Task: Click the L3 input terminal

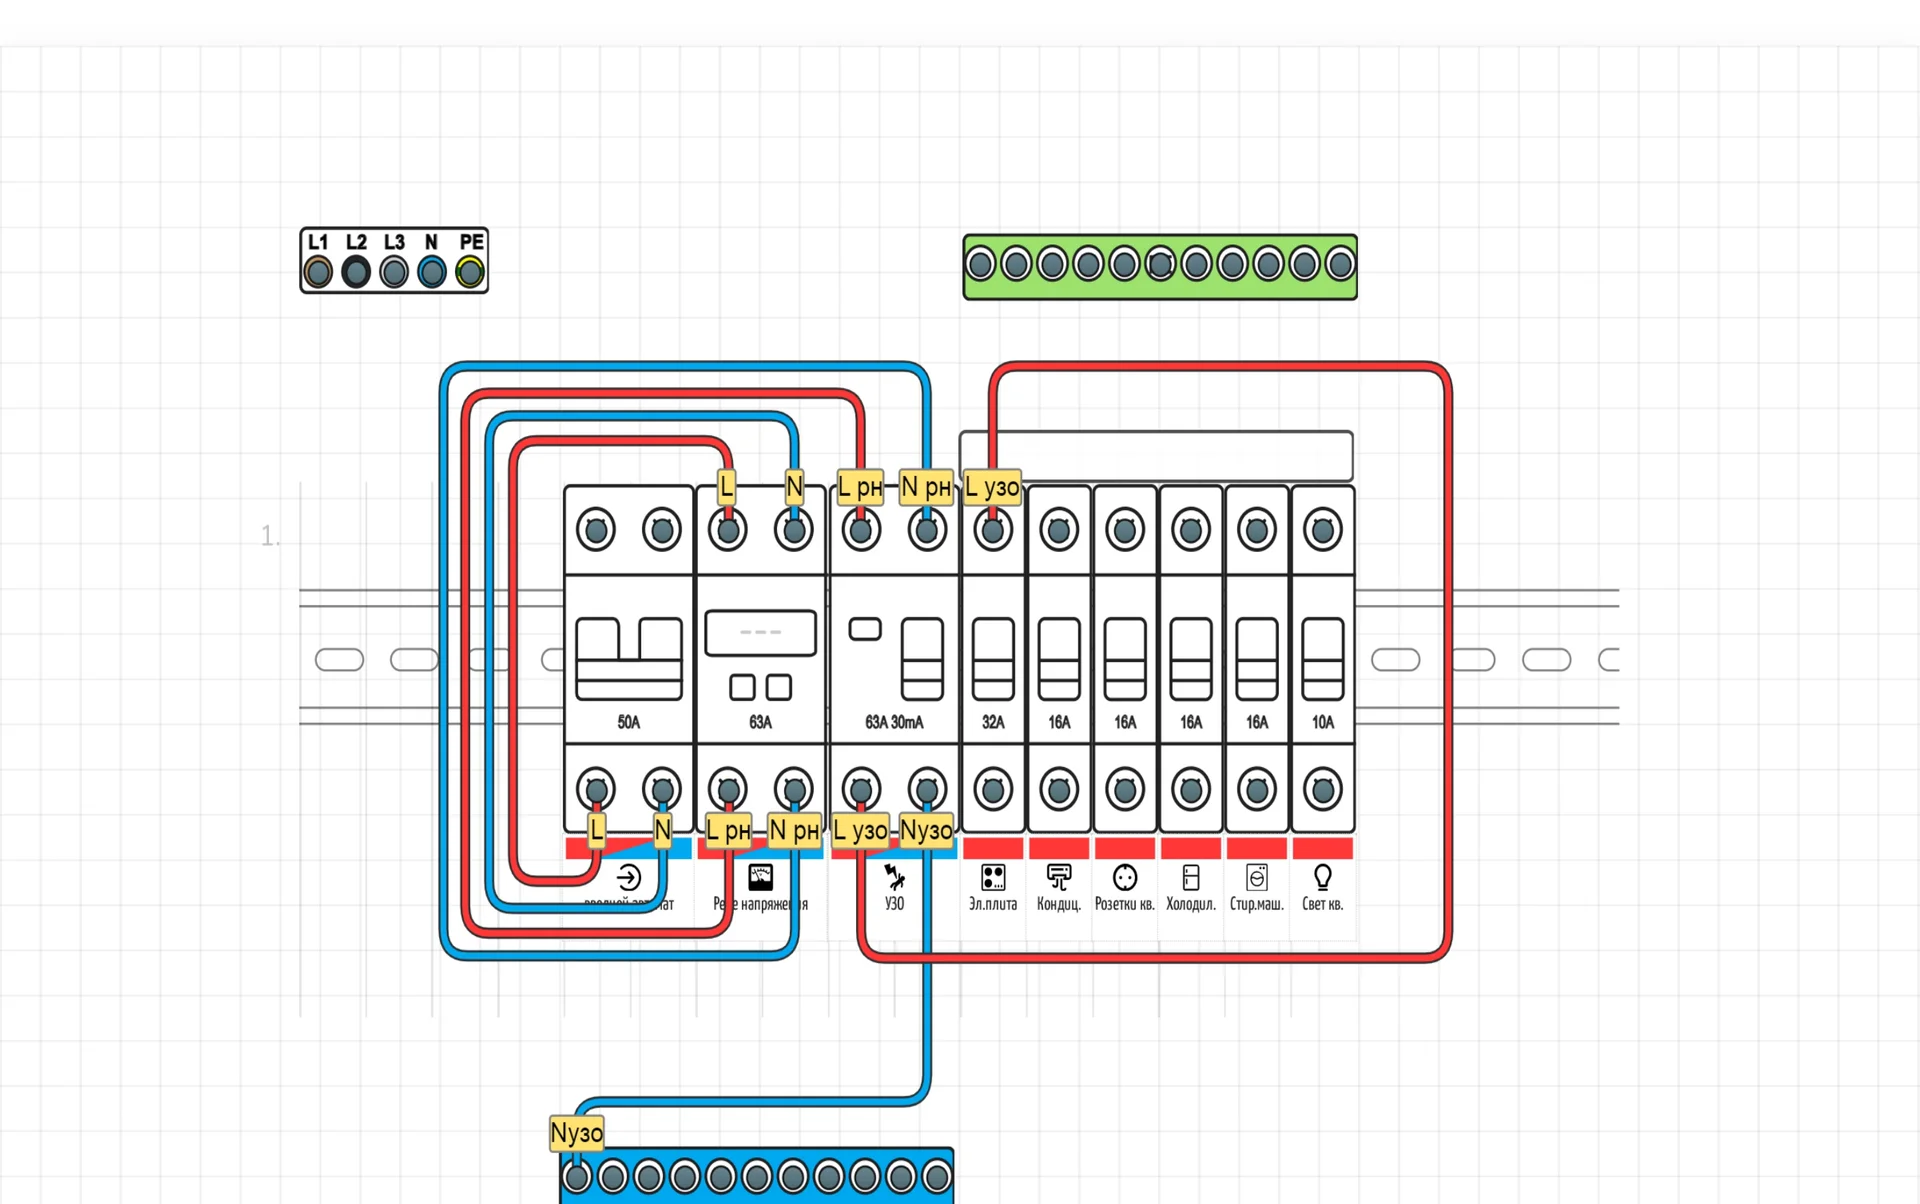Action: [x=394, y=272]
